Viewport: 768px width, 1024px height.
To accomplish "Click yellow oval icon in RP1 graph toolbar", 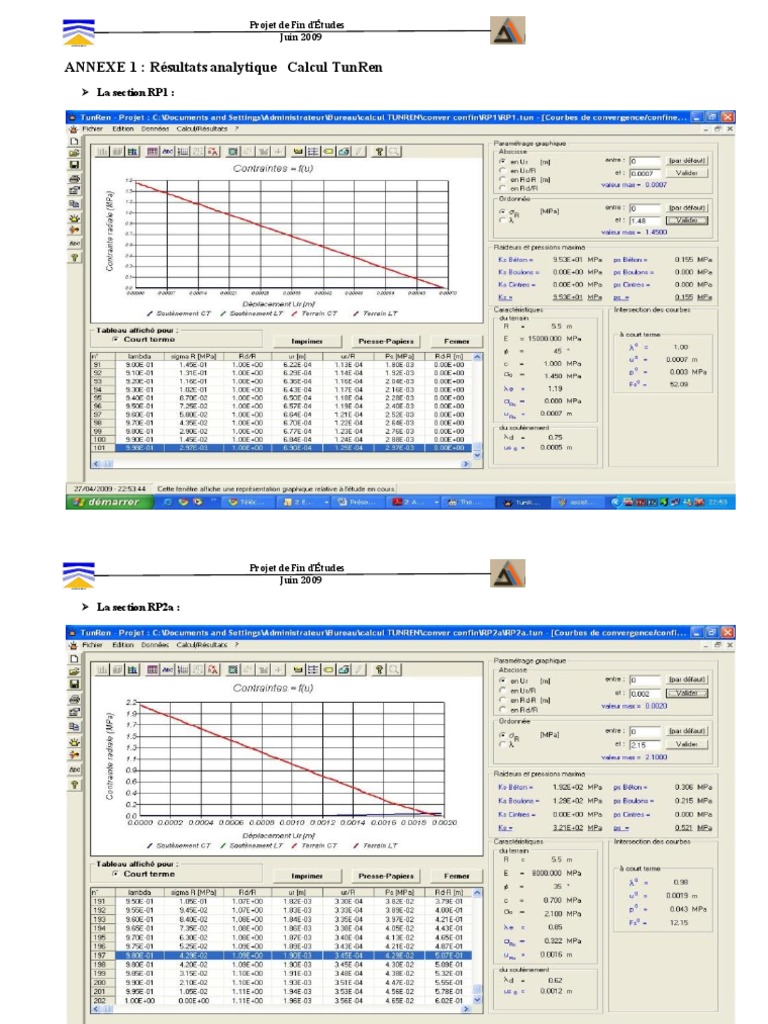I will [x=328, y=152].
